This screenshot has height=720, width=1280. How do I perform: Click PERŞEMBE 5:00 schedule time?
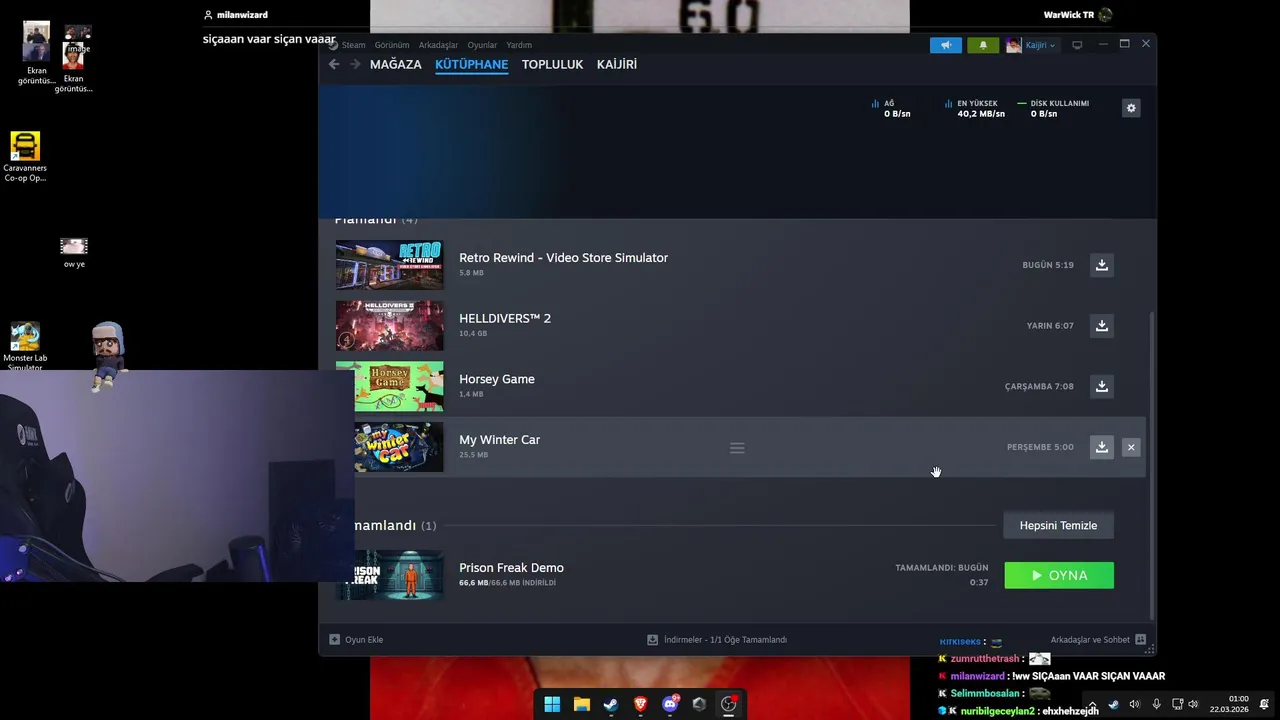[1040, 447]
